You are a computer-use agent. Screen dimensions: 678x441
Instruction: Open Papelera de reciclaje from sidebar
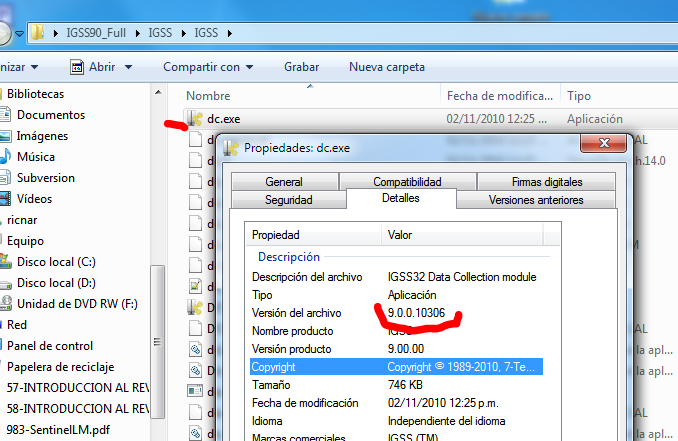62,366
